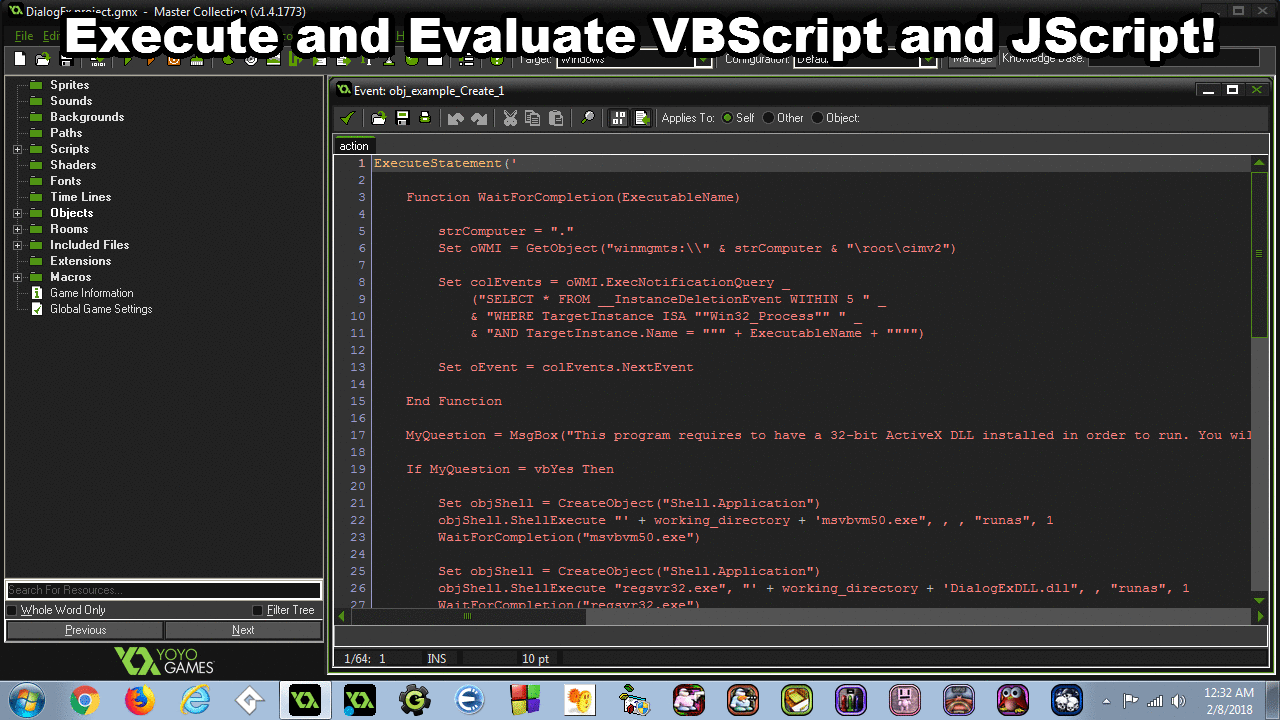Click the print code icon
The width and height of the screenshot is (1280, 720).
(425, 118)
